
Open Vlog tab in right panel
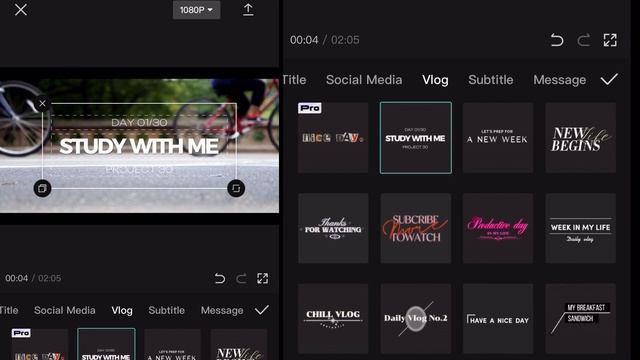pyautogui.click(x=435, y=80)
